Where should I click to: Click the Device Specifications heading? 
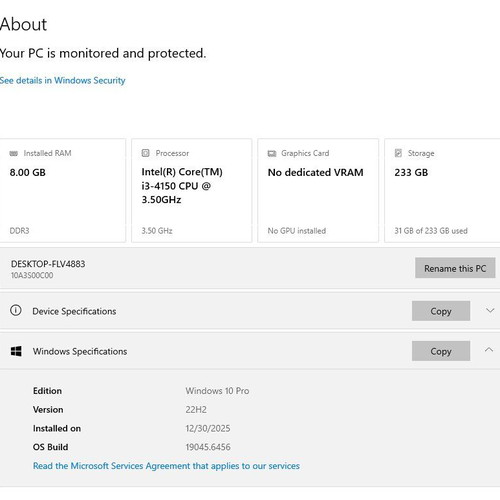click(74, 311)
